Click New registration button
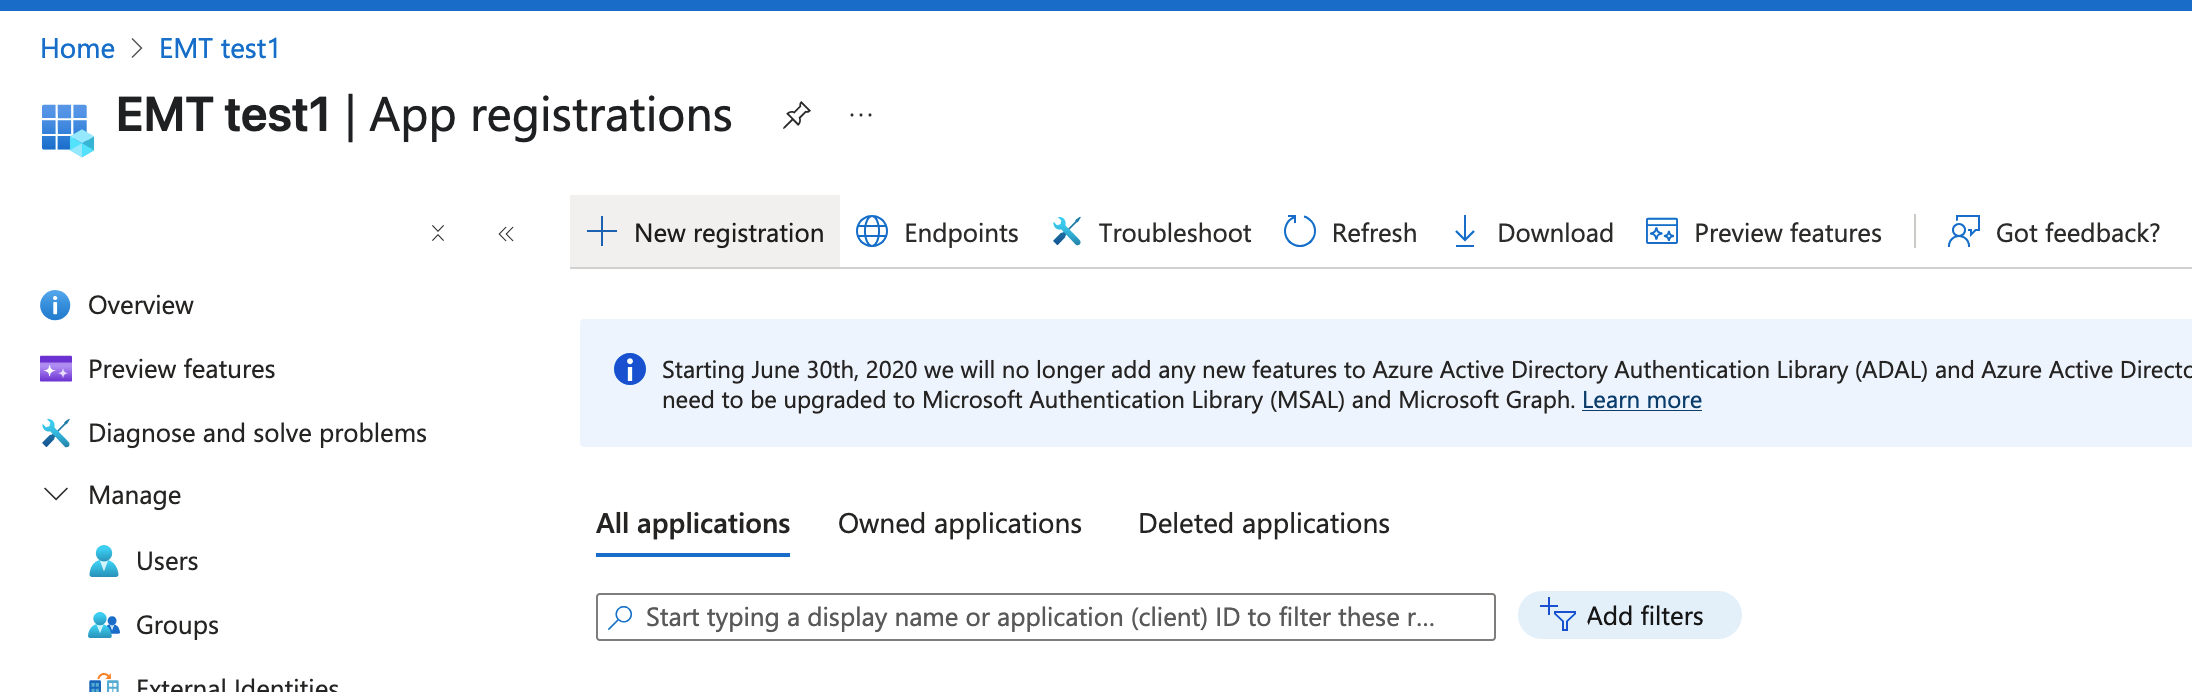Viewport: 2192px width, 692px height. click(705, 232)
